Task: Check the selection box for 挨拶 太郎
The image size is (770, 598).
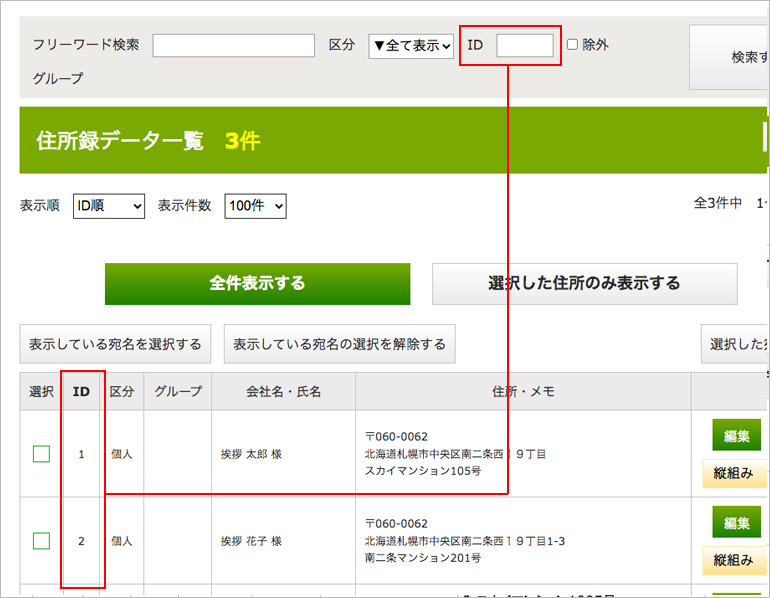Action: 41,454
